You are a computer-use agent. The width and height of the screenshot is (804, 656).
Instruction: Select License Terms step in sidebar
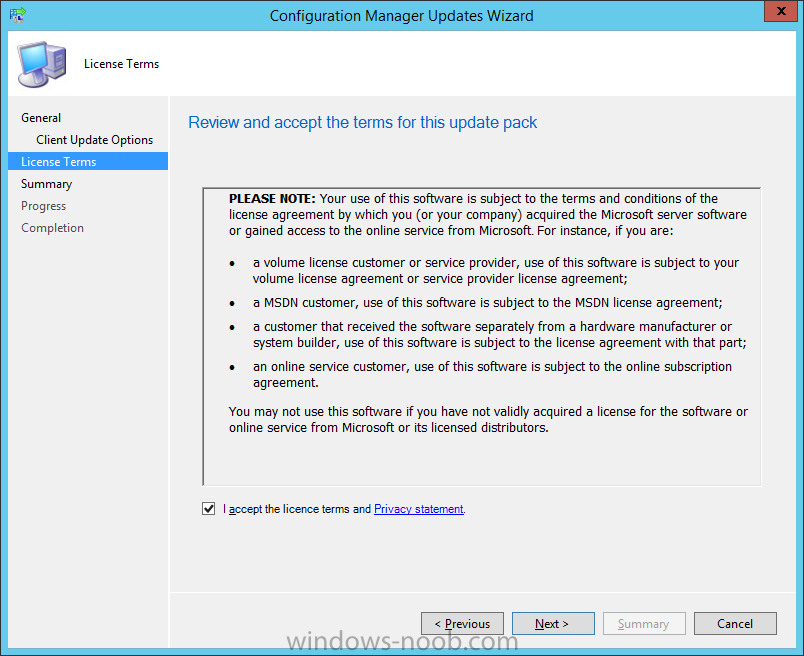[88, 162]
